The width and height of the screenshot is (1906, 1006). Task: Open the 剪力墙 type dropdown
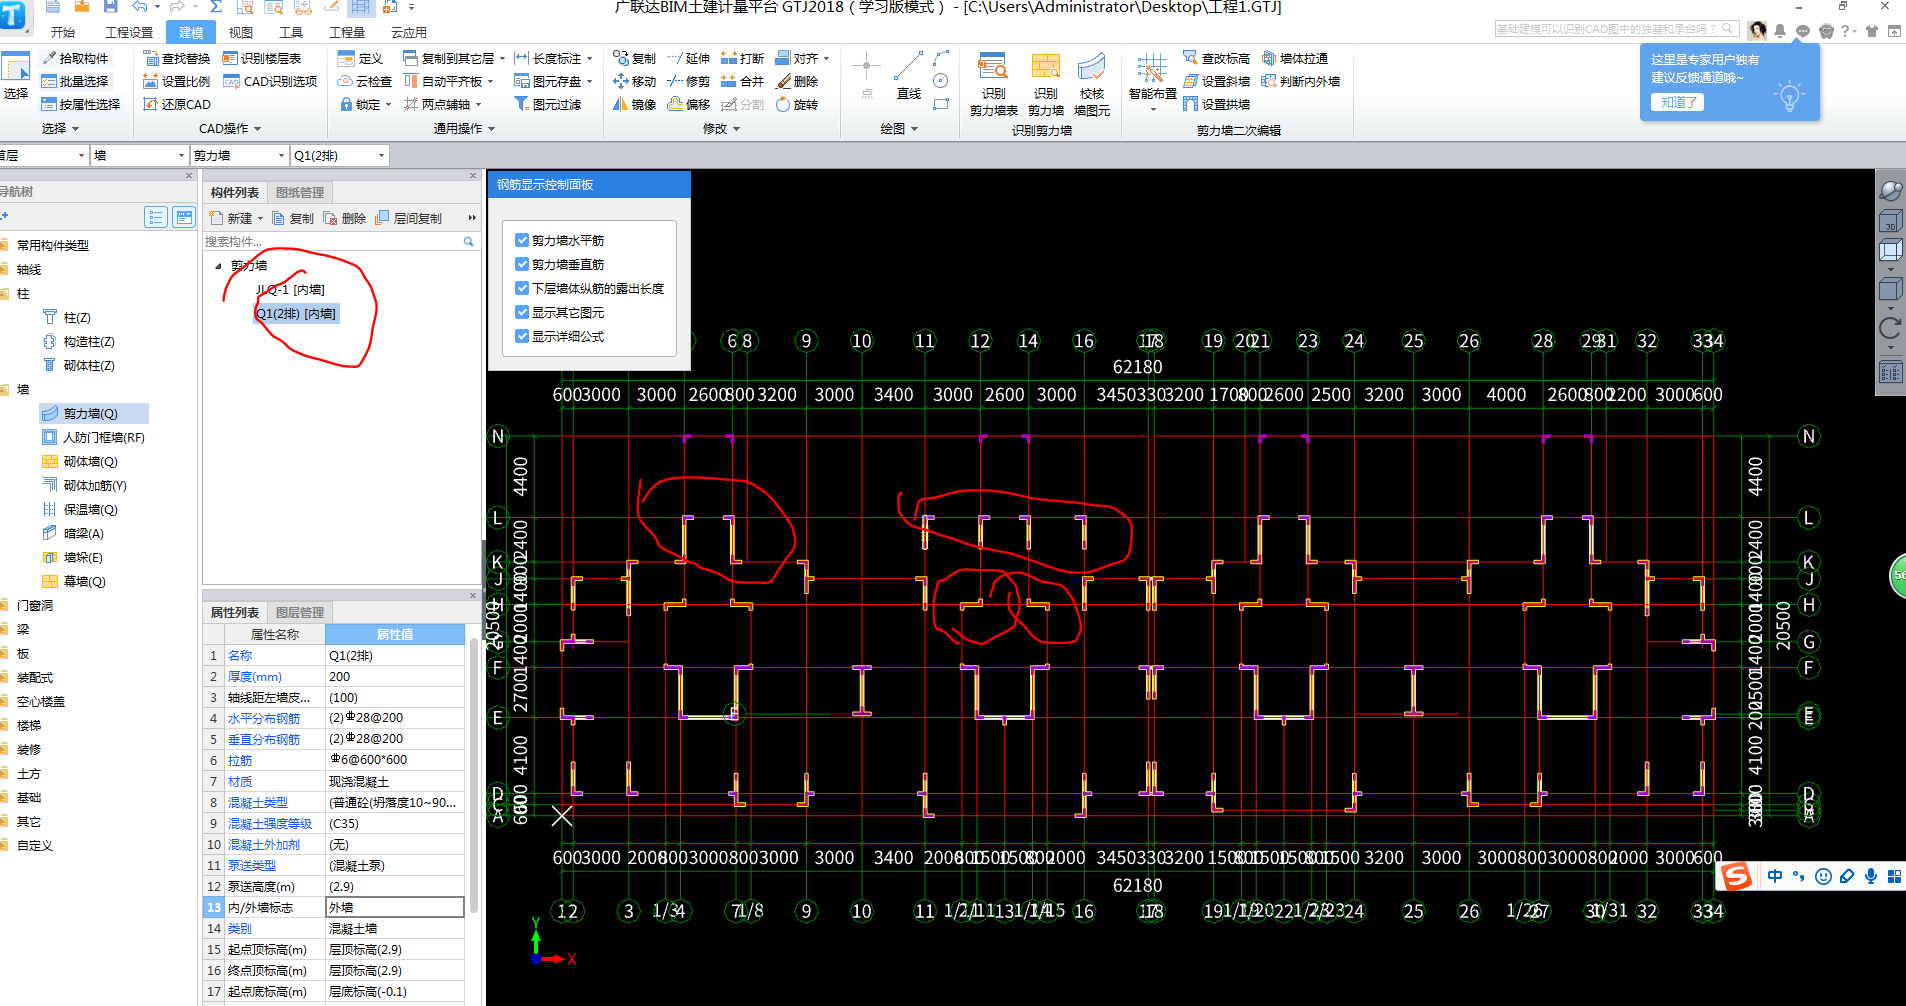tap(281, 155)
